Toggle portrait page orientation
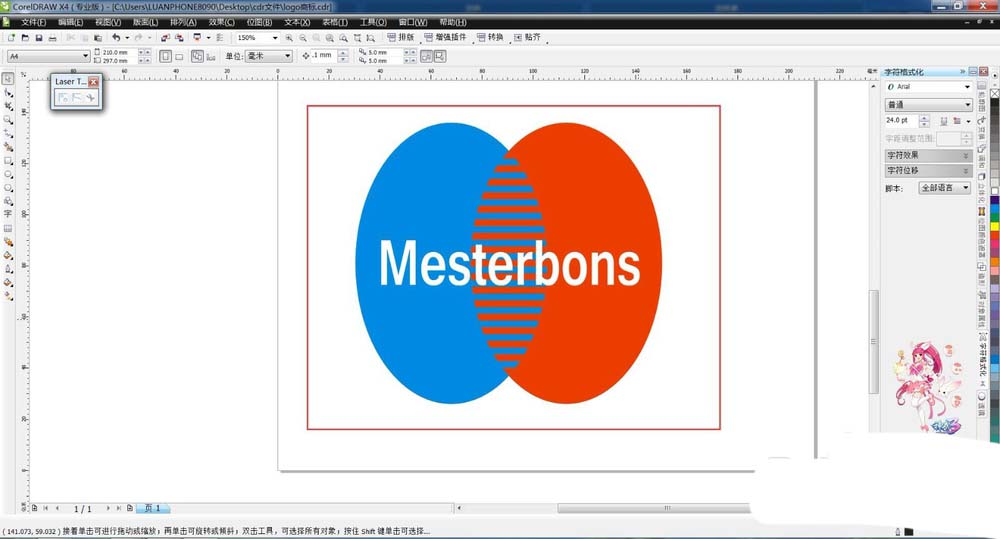The image size is (1000, 539). click(x=165, y=56)
